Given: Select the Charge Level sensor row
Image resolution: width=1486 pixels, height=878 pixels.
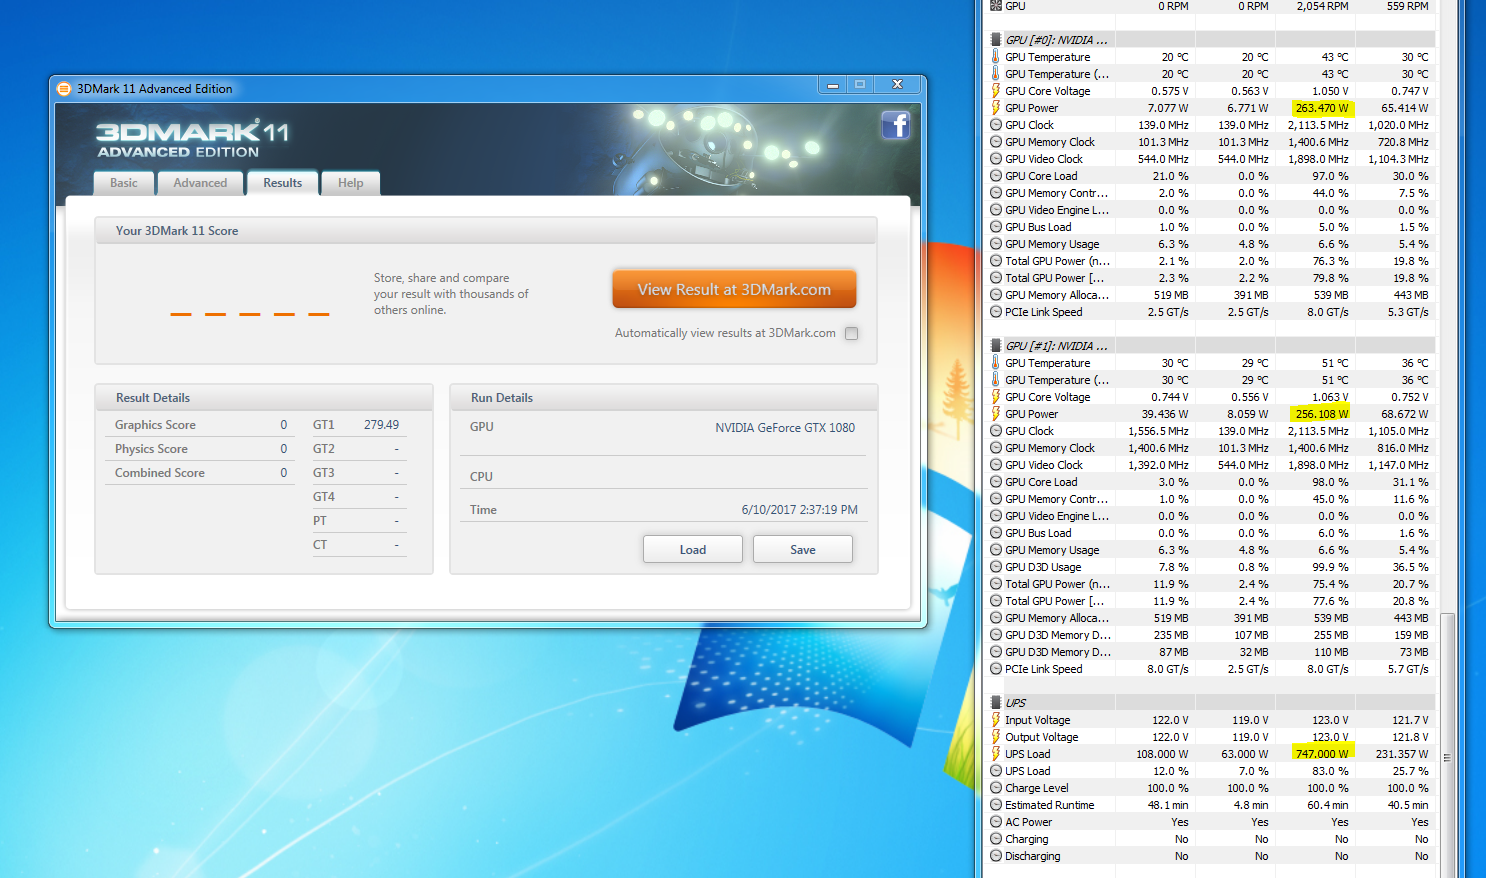Looking at the screenshot, I should [1036, 788].
